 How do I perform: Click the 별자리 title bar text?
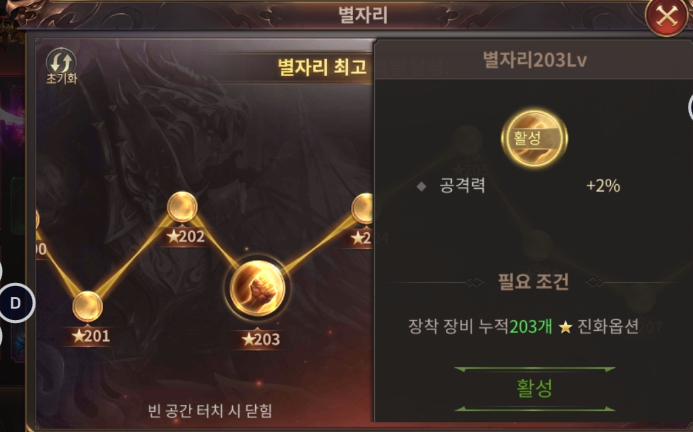pyautogui.click(x=363, y=15)
